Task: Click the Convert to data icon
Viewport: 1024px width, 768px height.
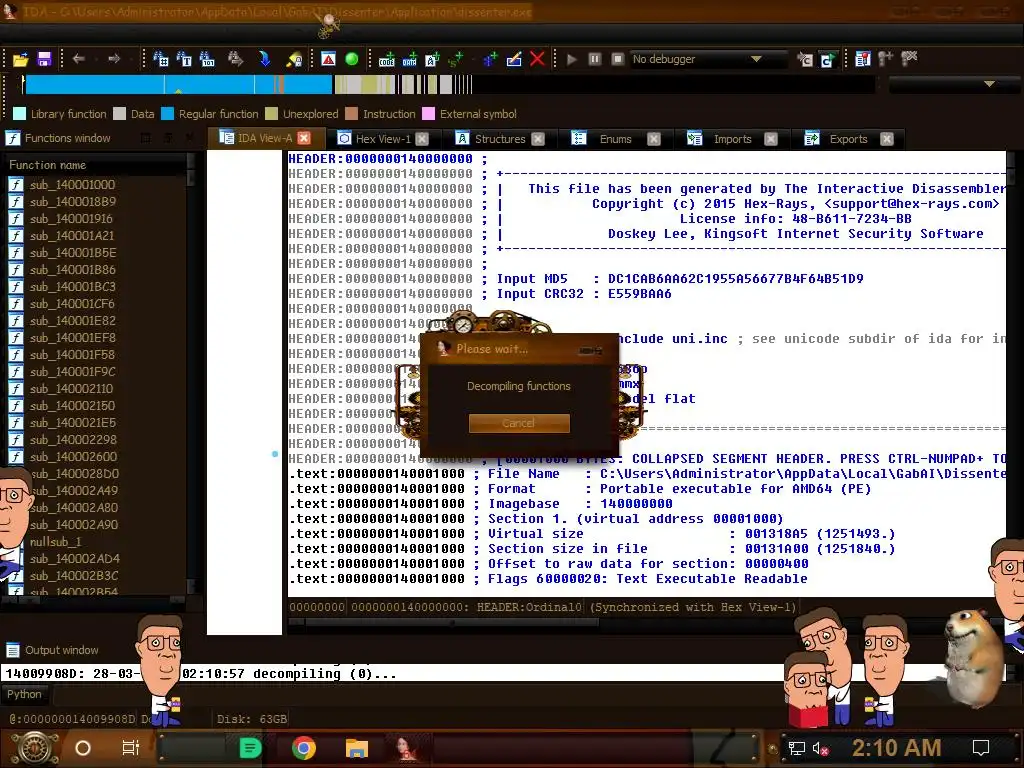Action: (x=409, y=59)
